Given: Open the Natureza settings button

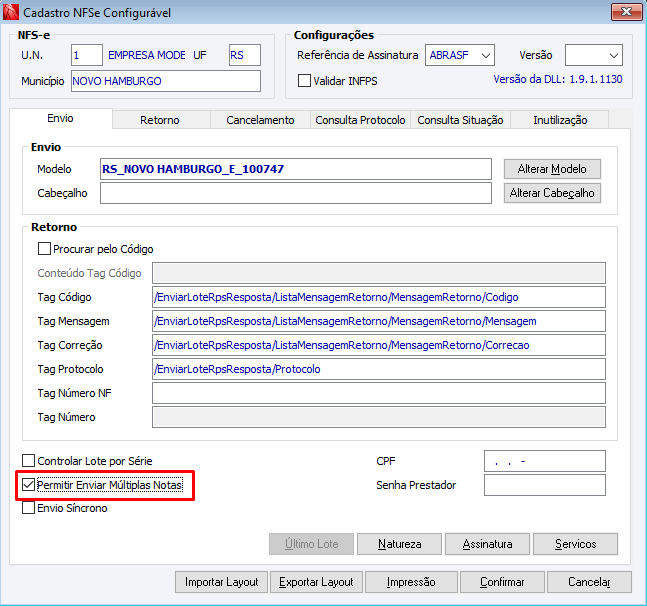Looking at the screenshot, I should pos(399,544).
